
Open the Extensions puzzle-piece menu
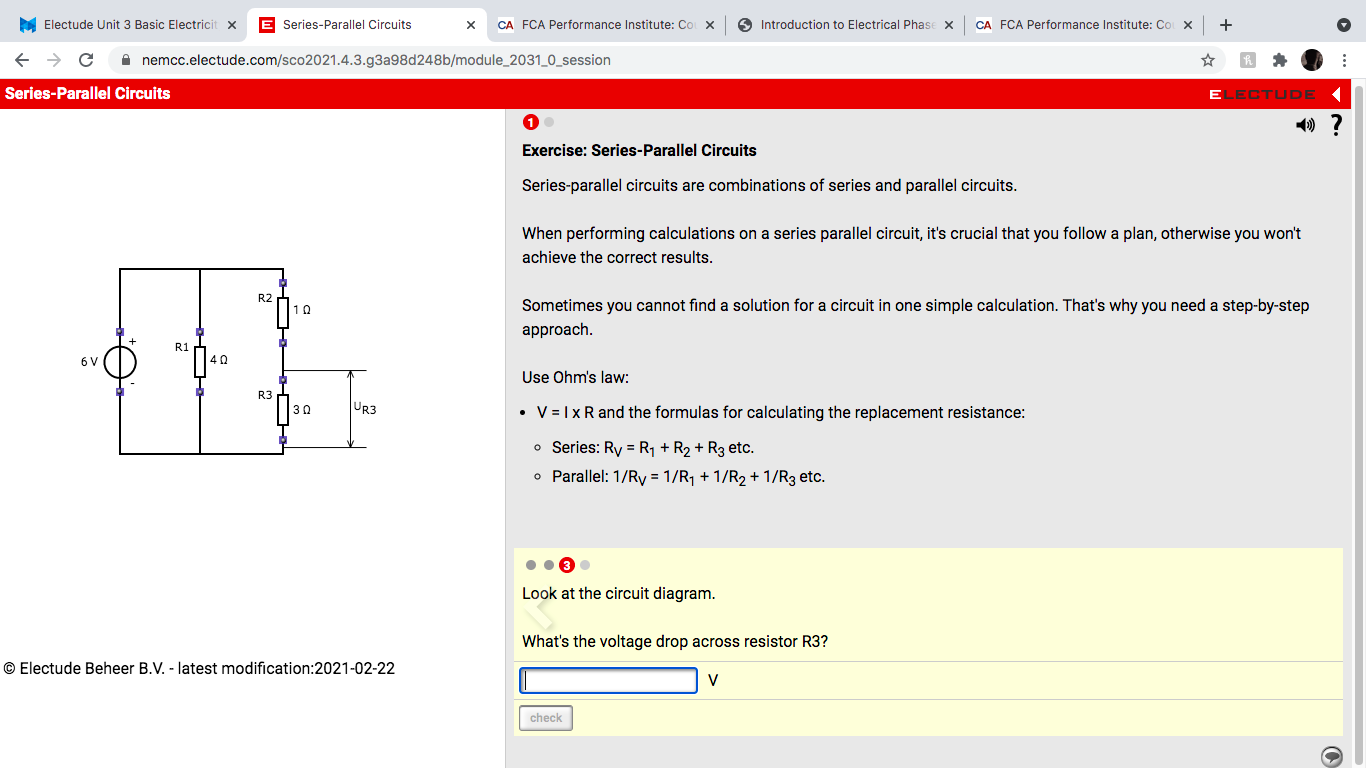1279,60
